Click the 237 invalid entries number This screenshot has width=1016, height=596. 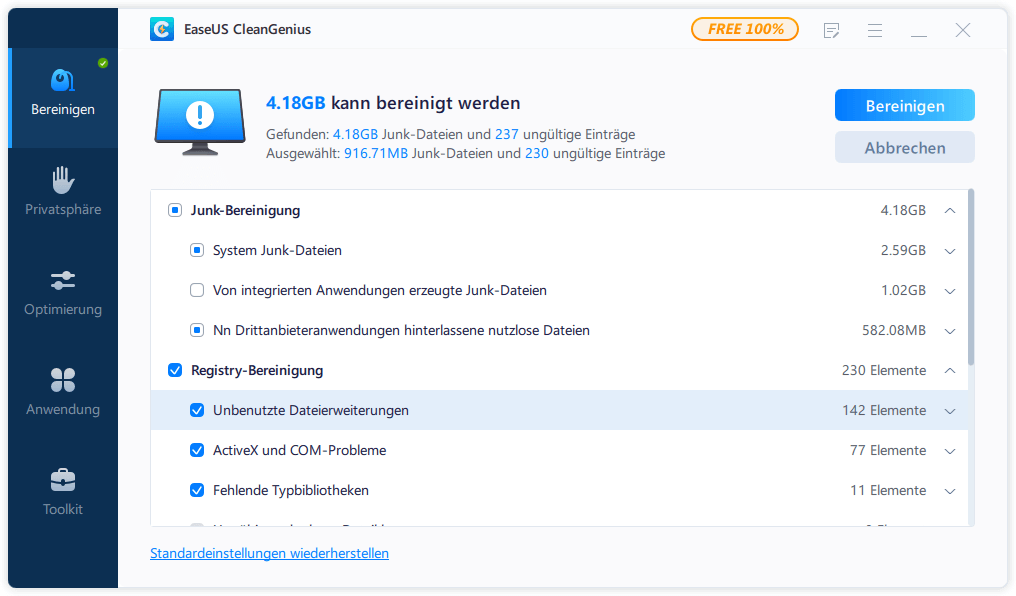(507, 135)
